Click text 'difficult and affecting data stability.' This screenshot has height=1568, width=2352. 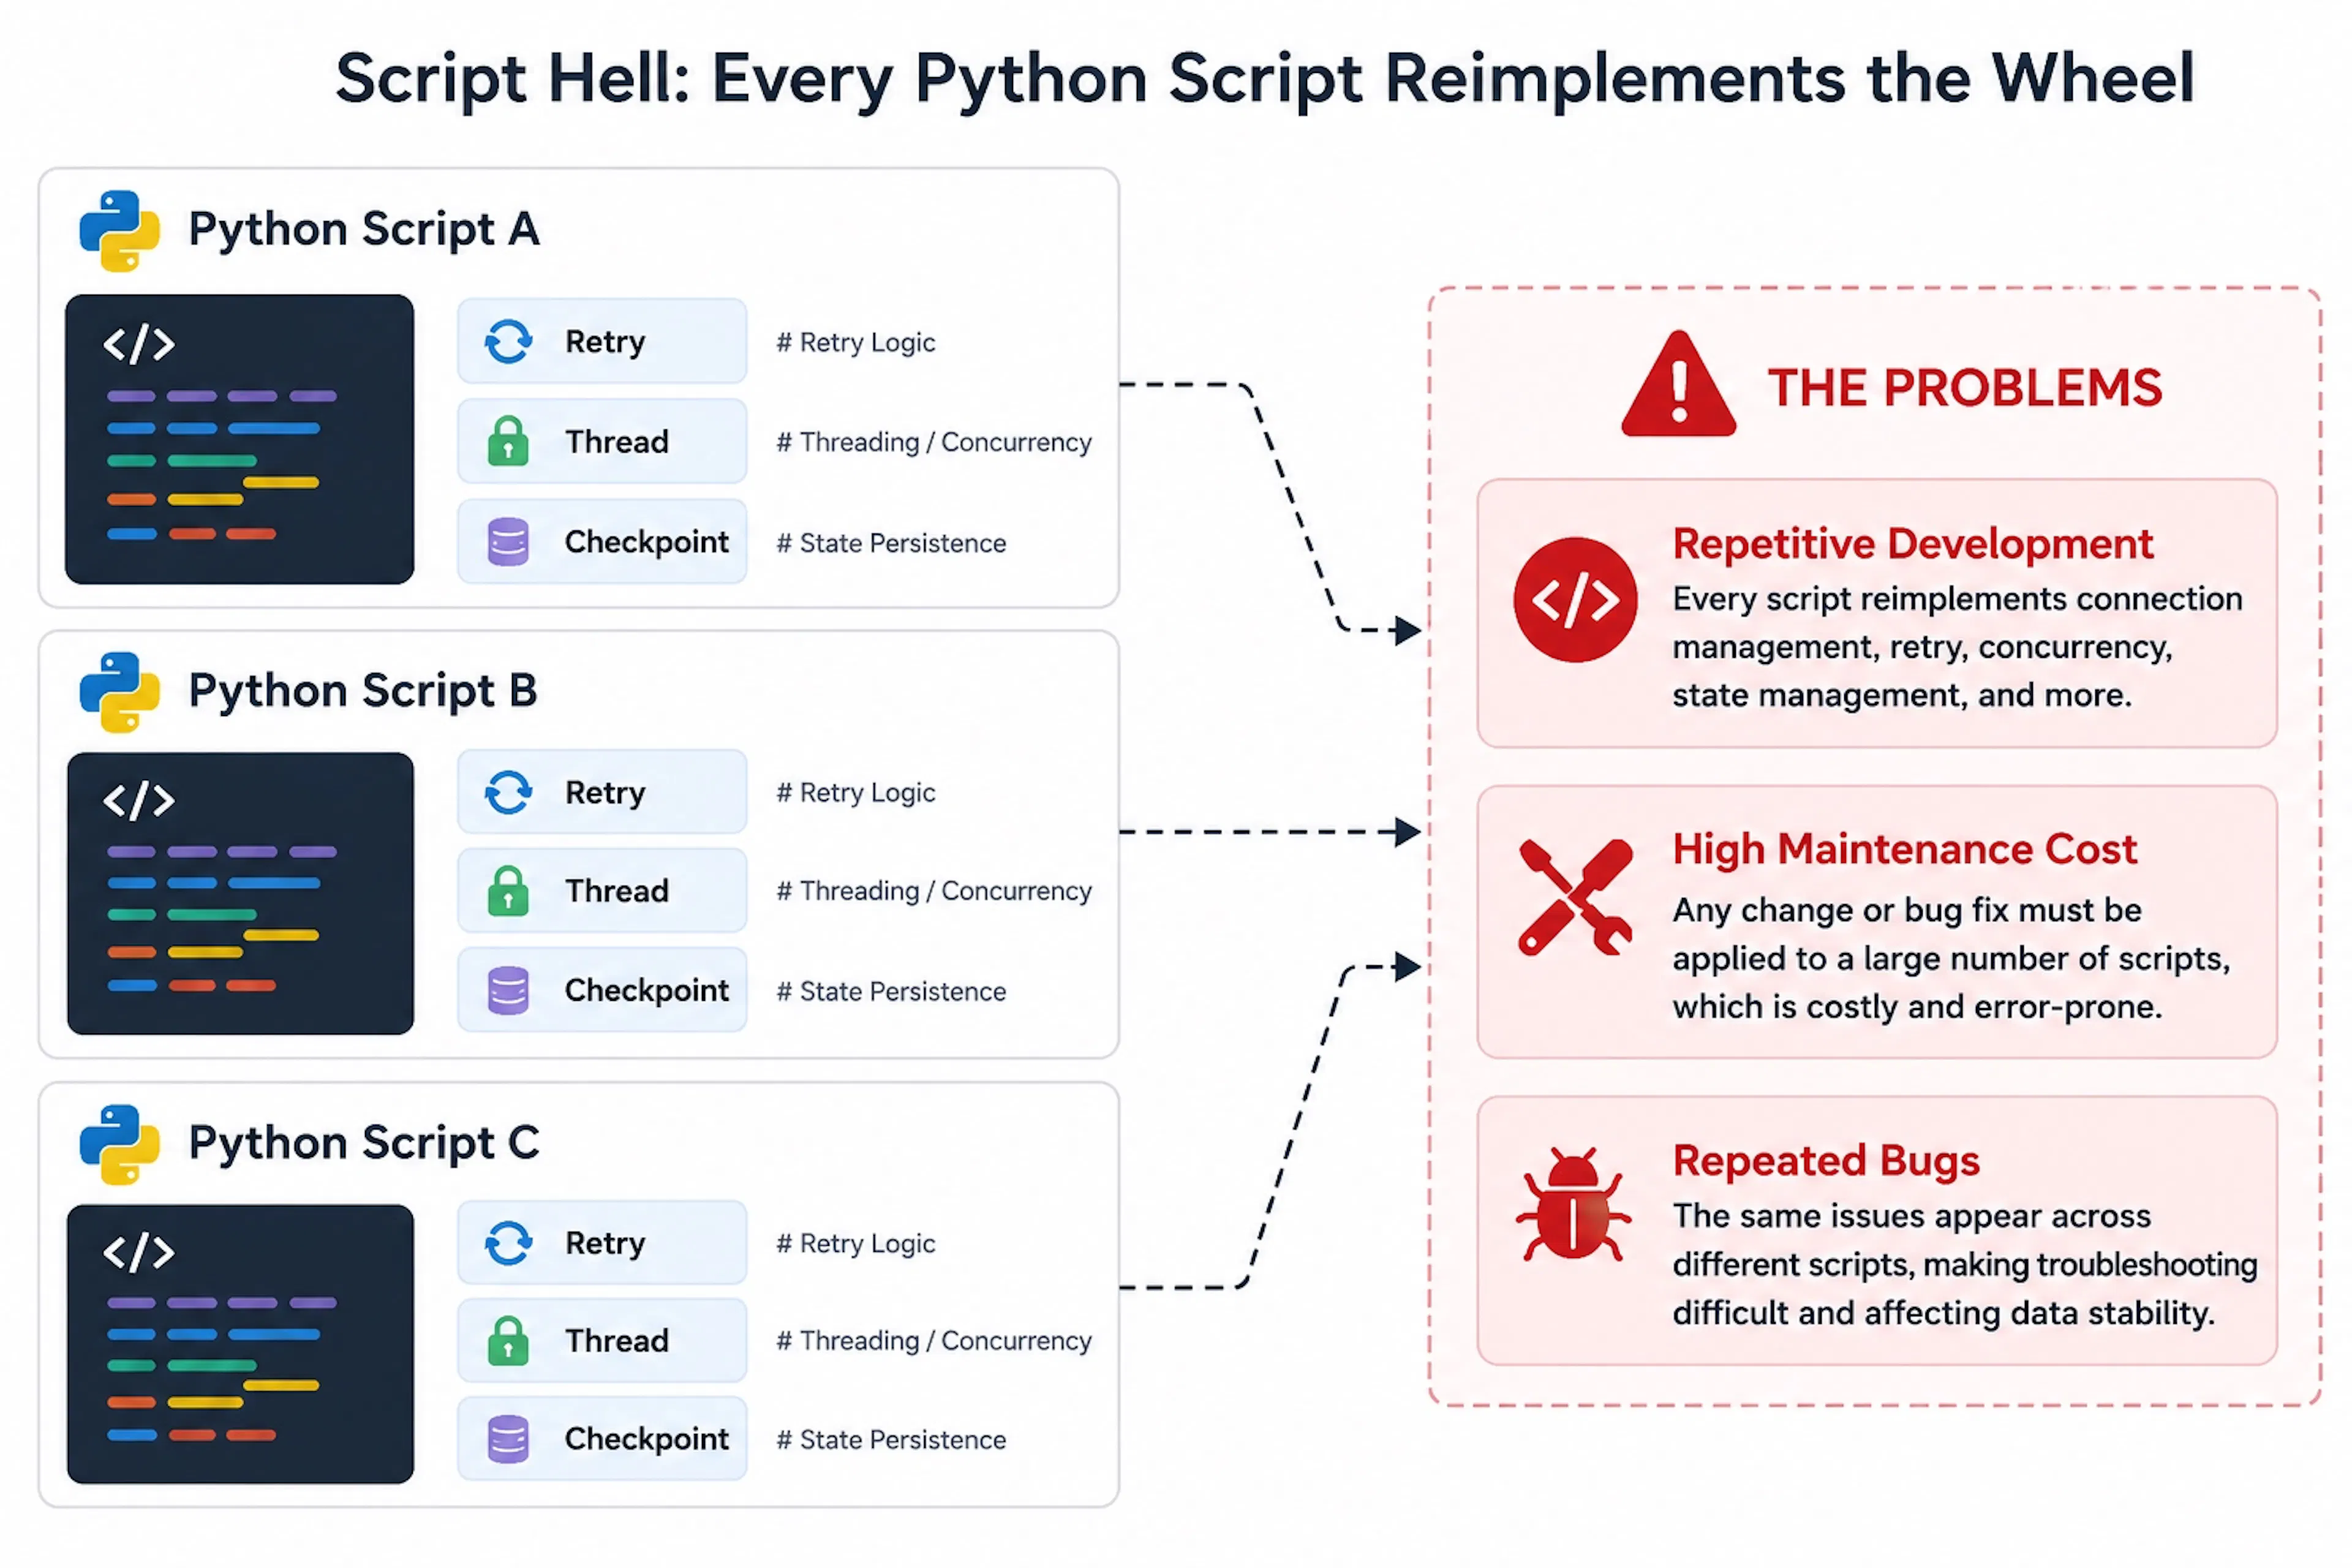(x=1944, y=1313)
